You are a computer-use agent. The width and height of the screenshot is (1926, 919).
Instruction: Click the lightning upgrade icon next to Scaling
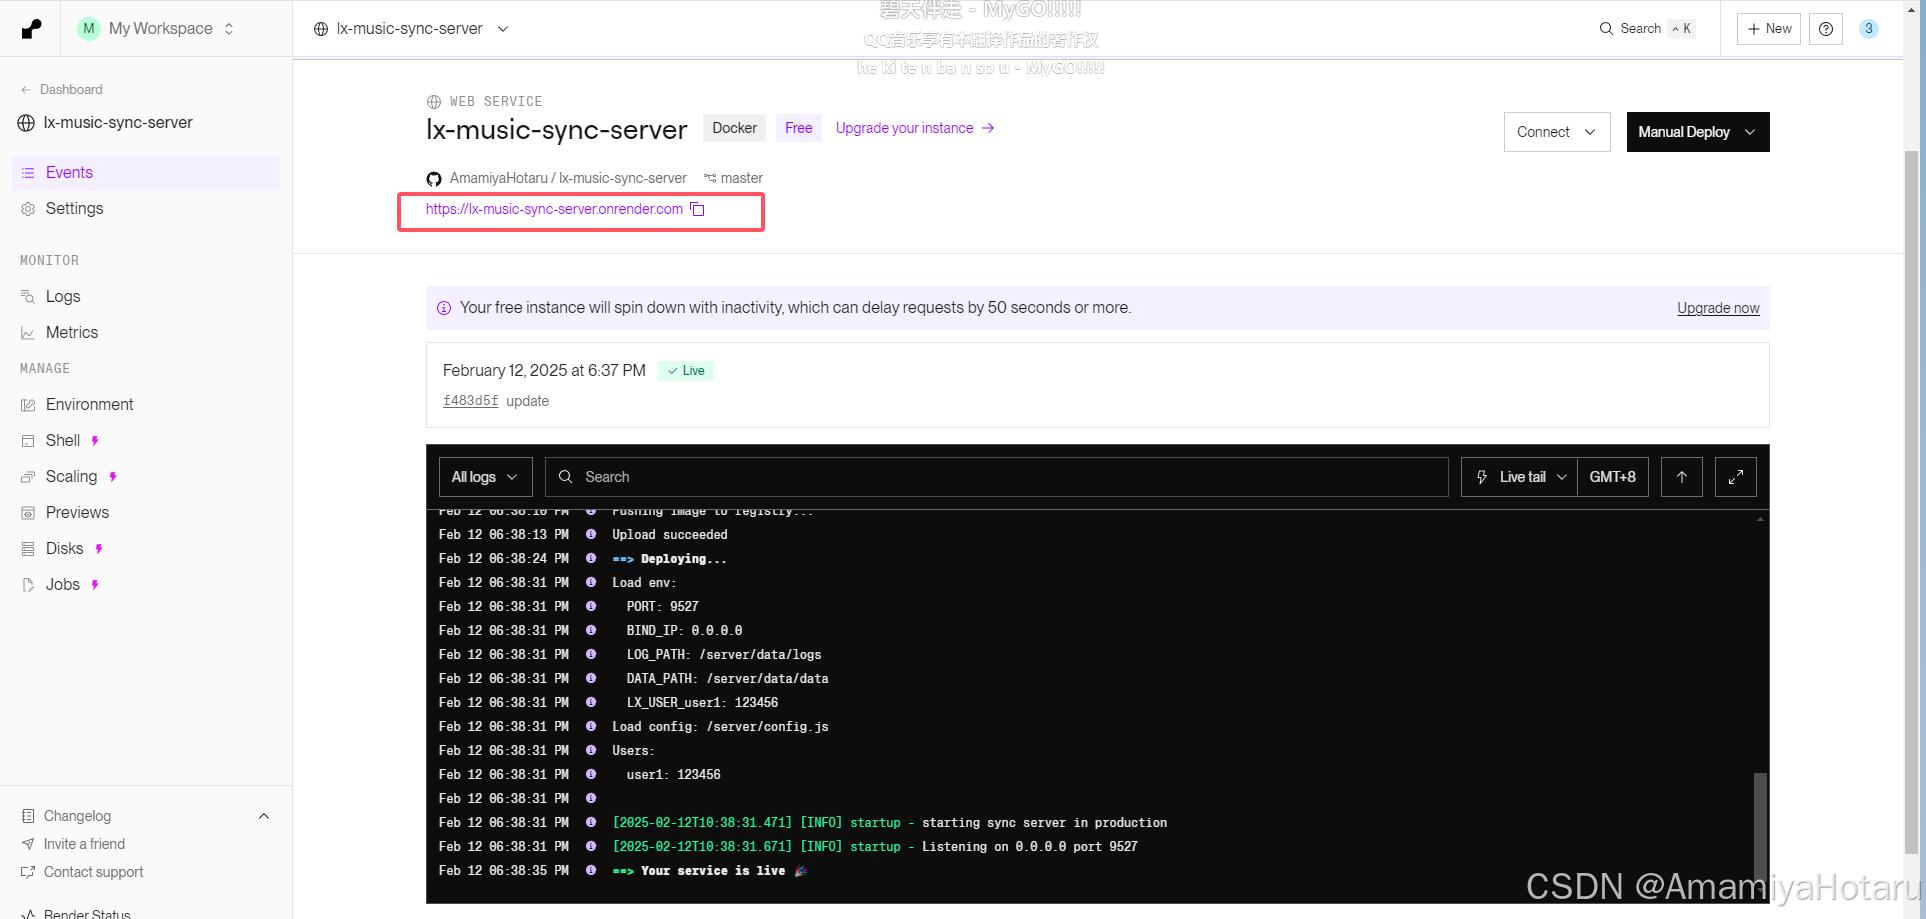click(x=113, y=477)
